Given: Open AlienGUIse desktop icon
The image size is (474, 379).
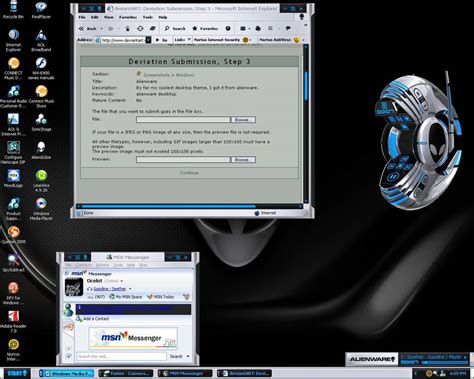Looking at the screenshot, I should click(x=41, y=150).
